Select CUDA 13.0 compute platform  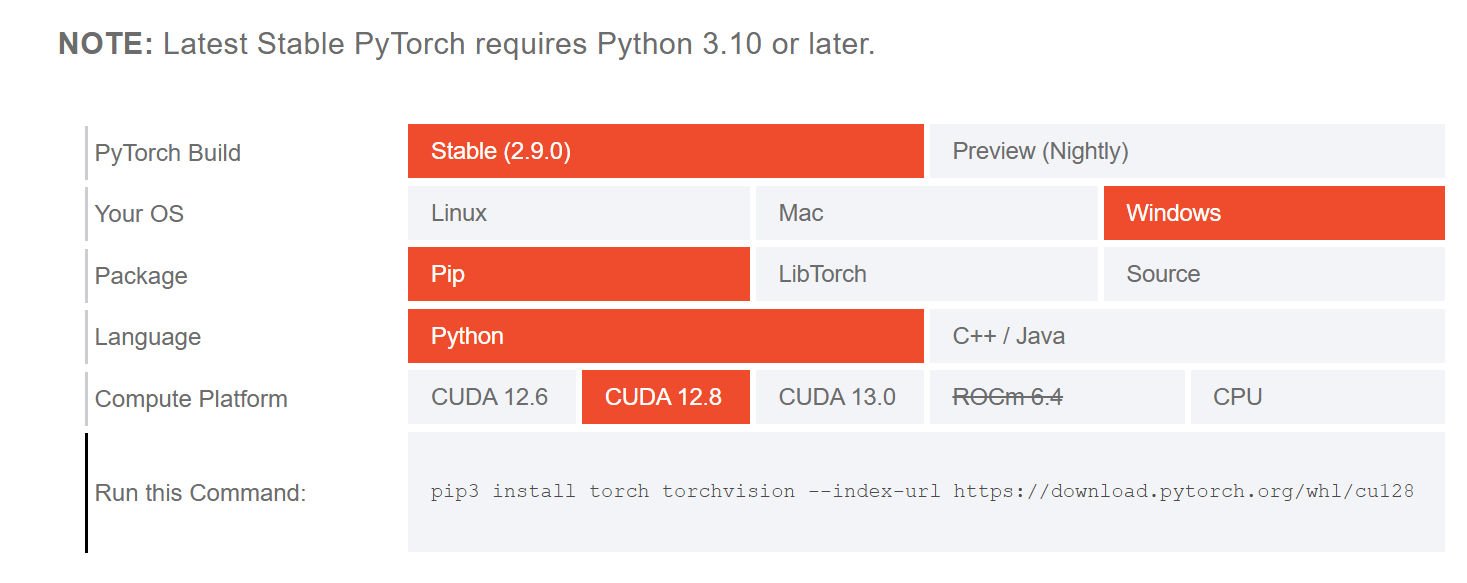point(839,396)
